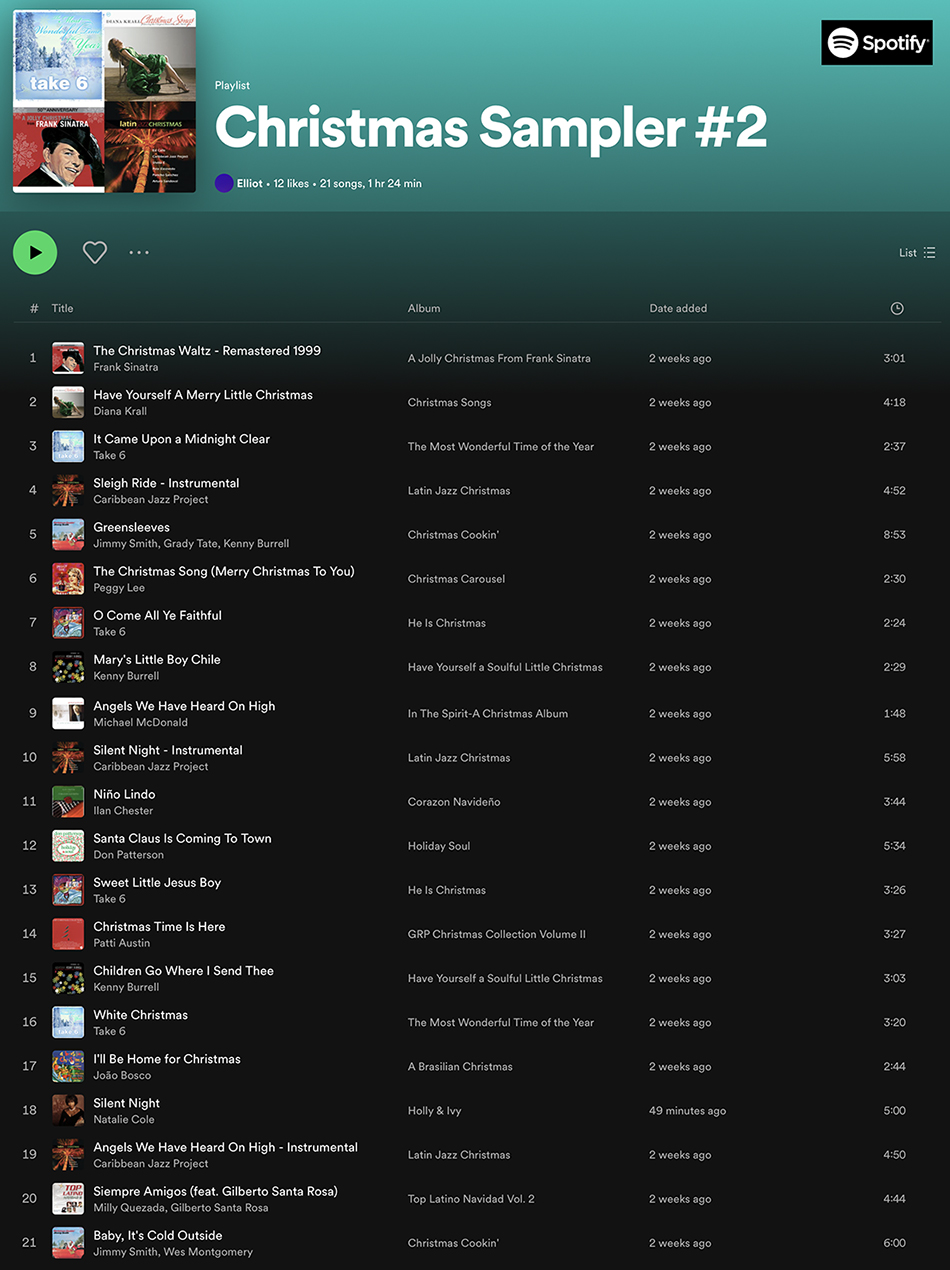
Task: Select The Christmas Song (Merry Christmas To You)
Action: click(224, 571)
